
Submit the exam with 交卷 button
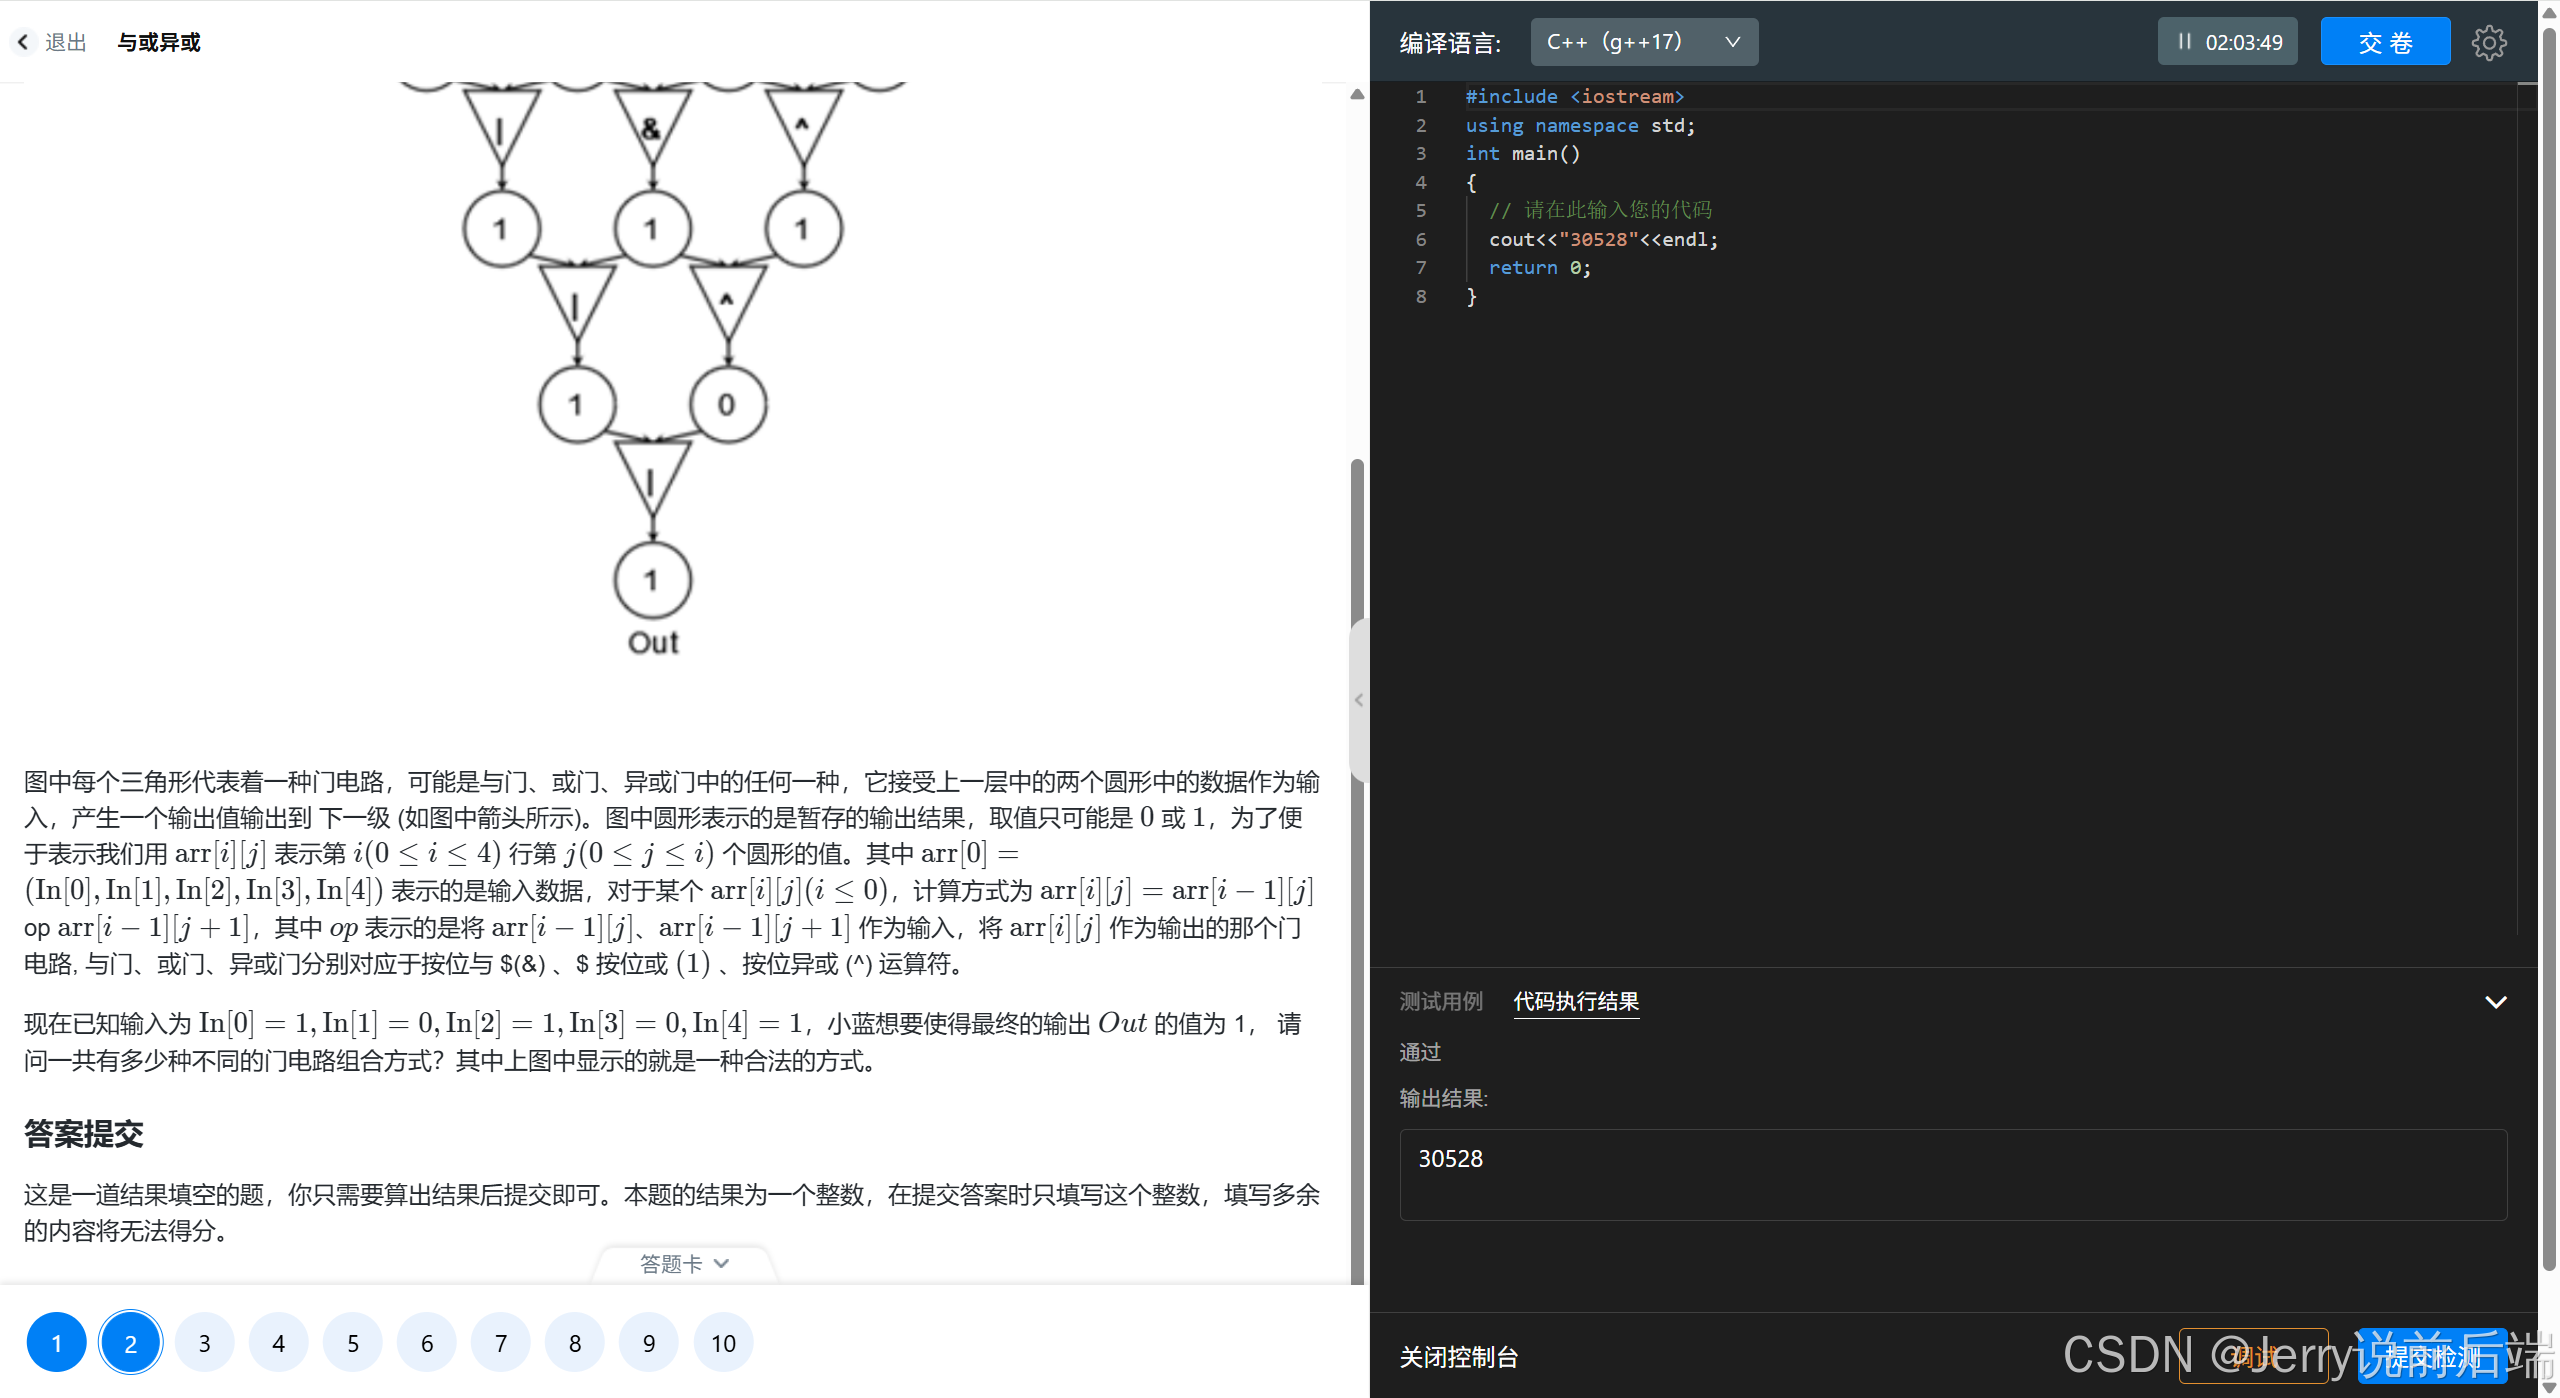[2384, 42]
